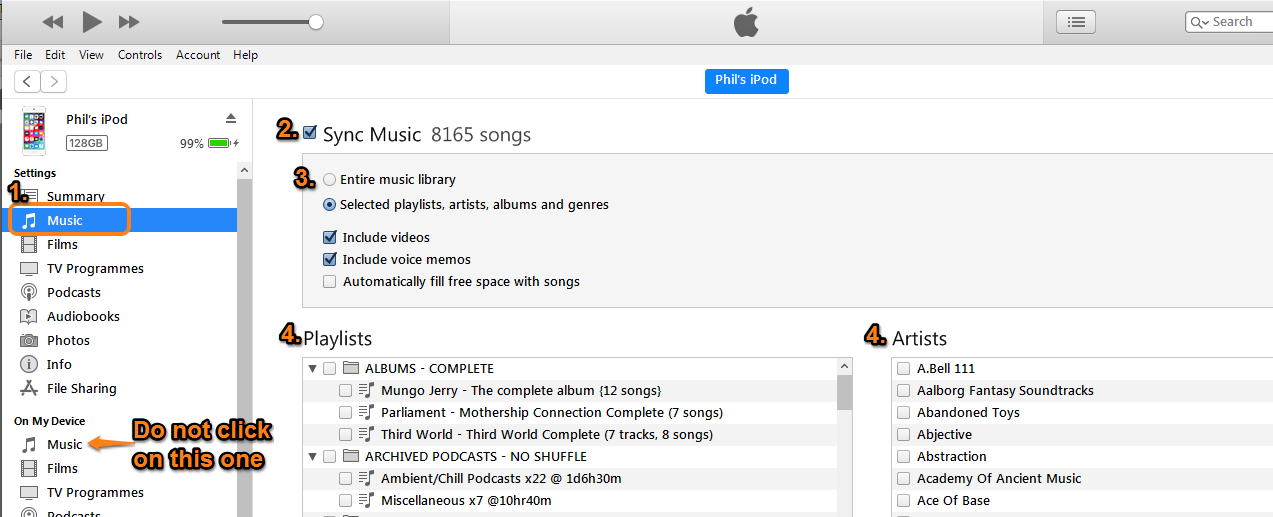
Task: Collapse ARCHIVED PODCASTS - NO SHUFFLE folder
Action: coord(312,456)
